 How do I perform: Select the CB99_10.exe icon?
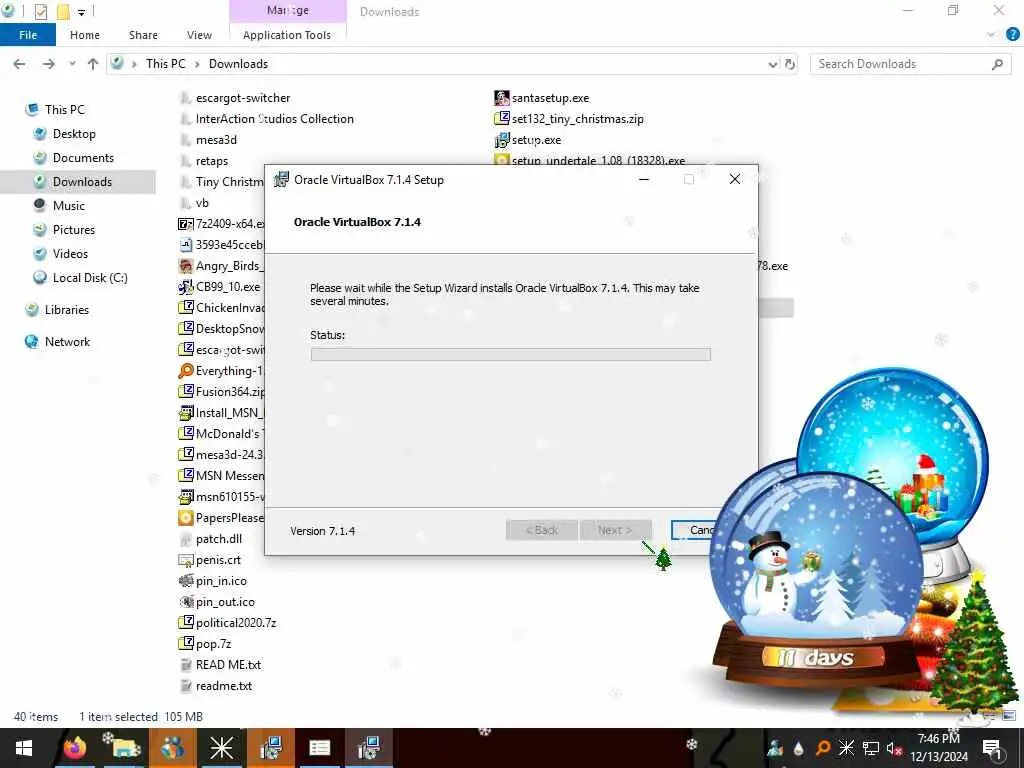tap(185, 287)
